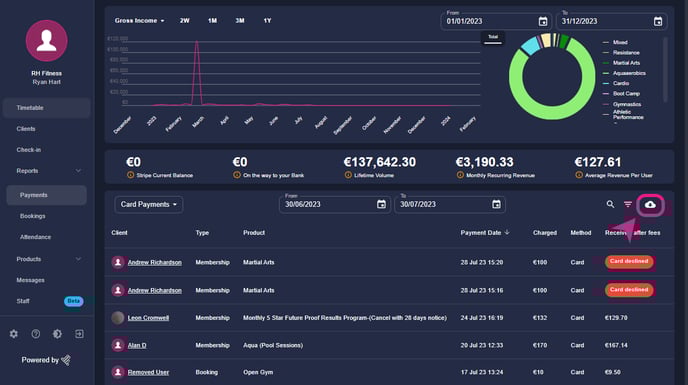This screenshot has height=385, width=688.
Task: Open the payments search magnifier
Action: click(610, 204)
